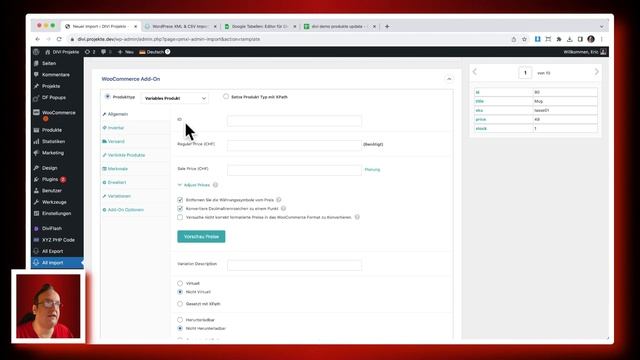Bookmark this page with the star icon

point(524,39)
